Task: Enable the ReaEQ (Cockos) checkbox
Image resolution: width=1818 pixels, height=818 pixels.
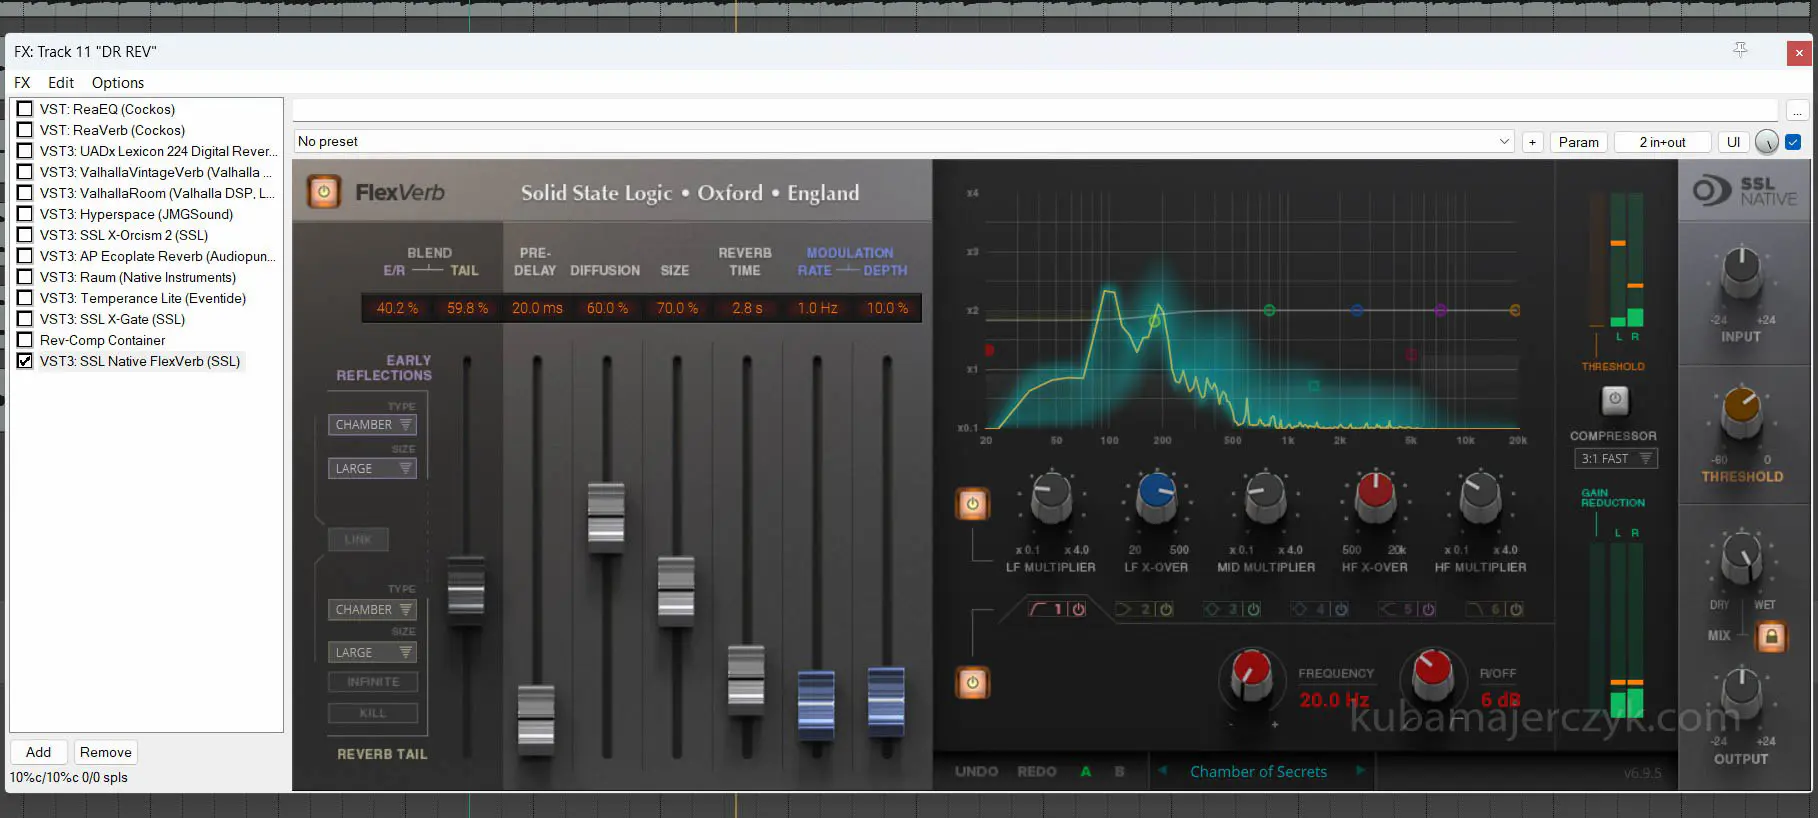Action: (25, 109)
